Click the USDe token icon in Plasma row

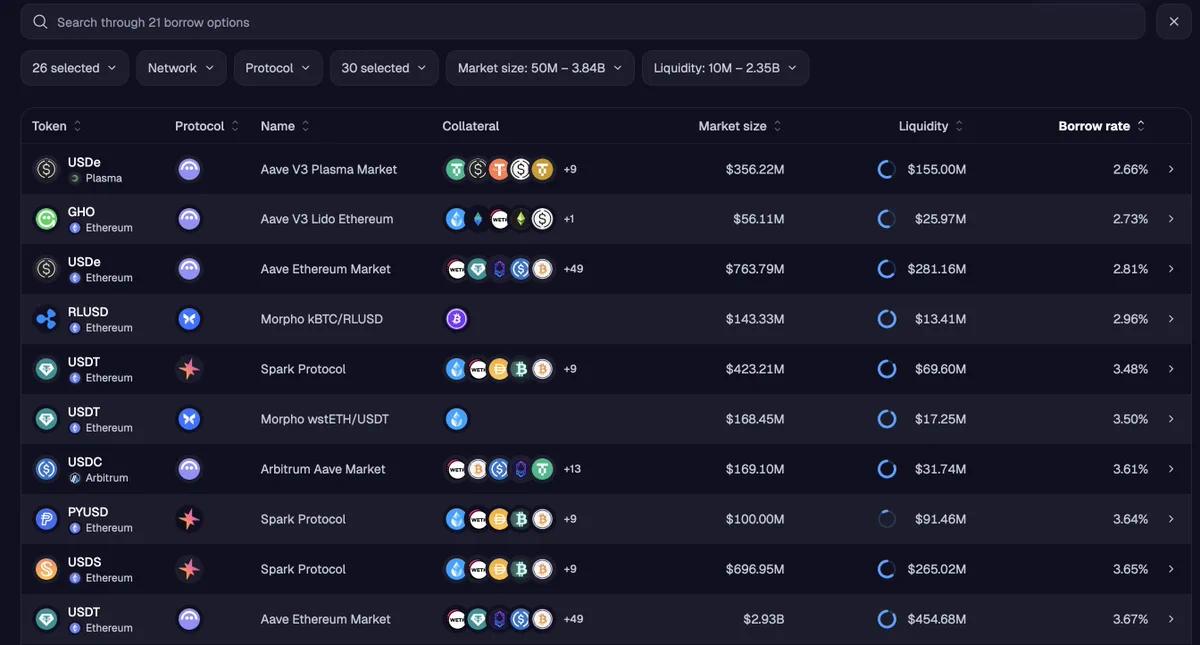pyautogui.click(x=46, y=169)
